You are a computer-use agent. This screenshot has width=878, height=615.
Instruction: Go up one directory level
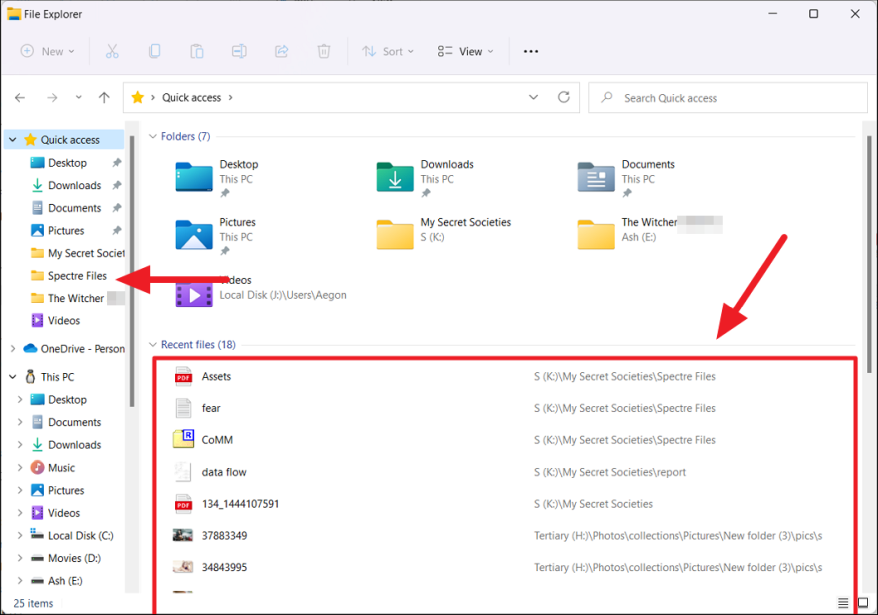(x=104, y=98)
